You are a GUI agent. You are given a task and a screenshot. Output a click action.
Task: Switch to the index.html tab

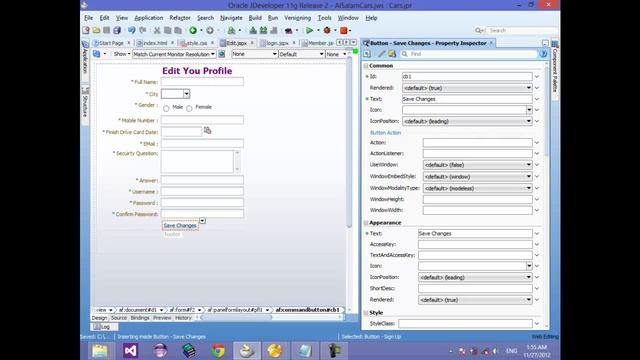[x=155, y=43]
